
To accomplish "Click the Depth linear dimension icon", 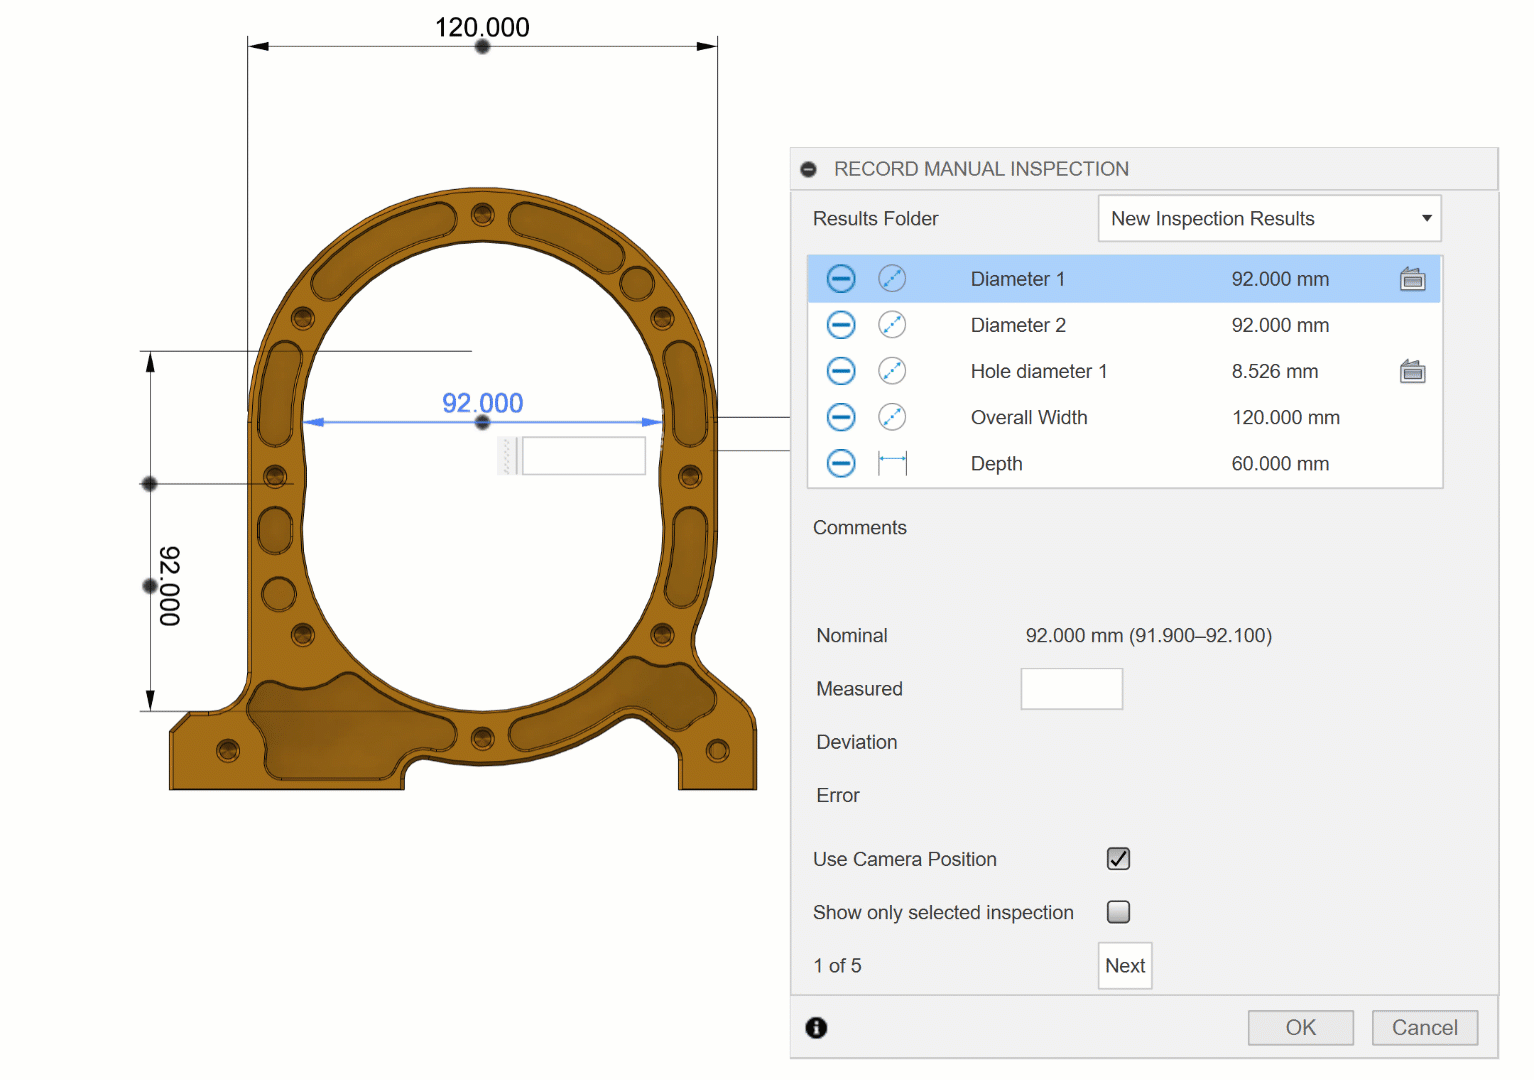I will [892, 463].
